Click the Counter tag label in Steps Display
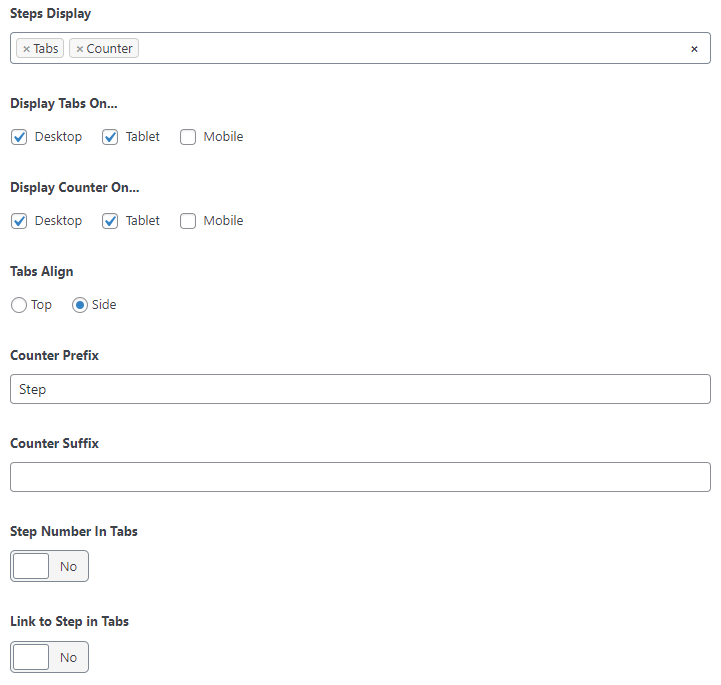 (109, 48)
